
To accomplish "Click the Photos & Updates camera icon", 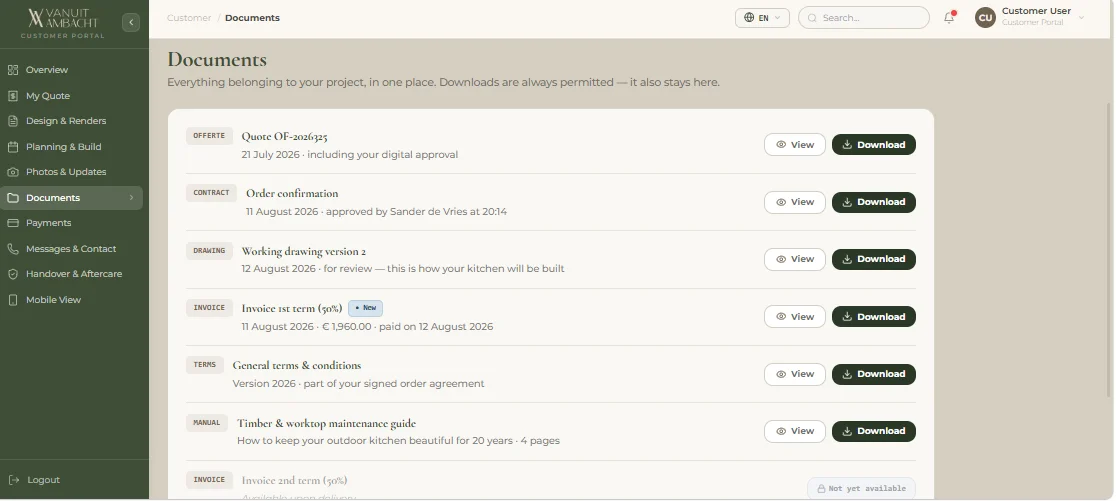I will click(x=13, y=172).
